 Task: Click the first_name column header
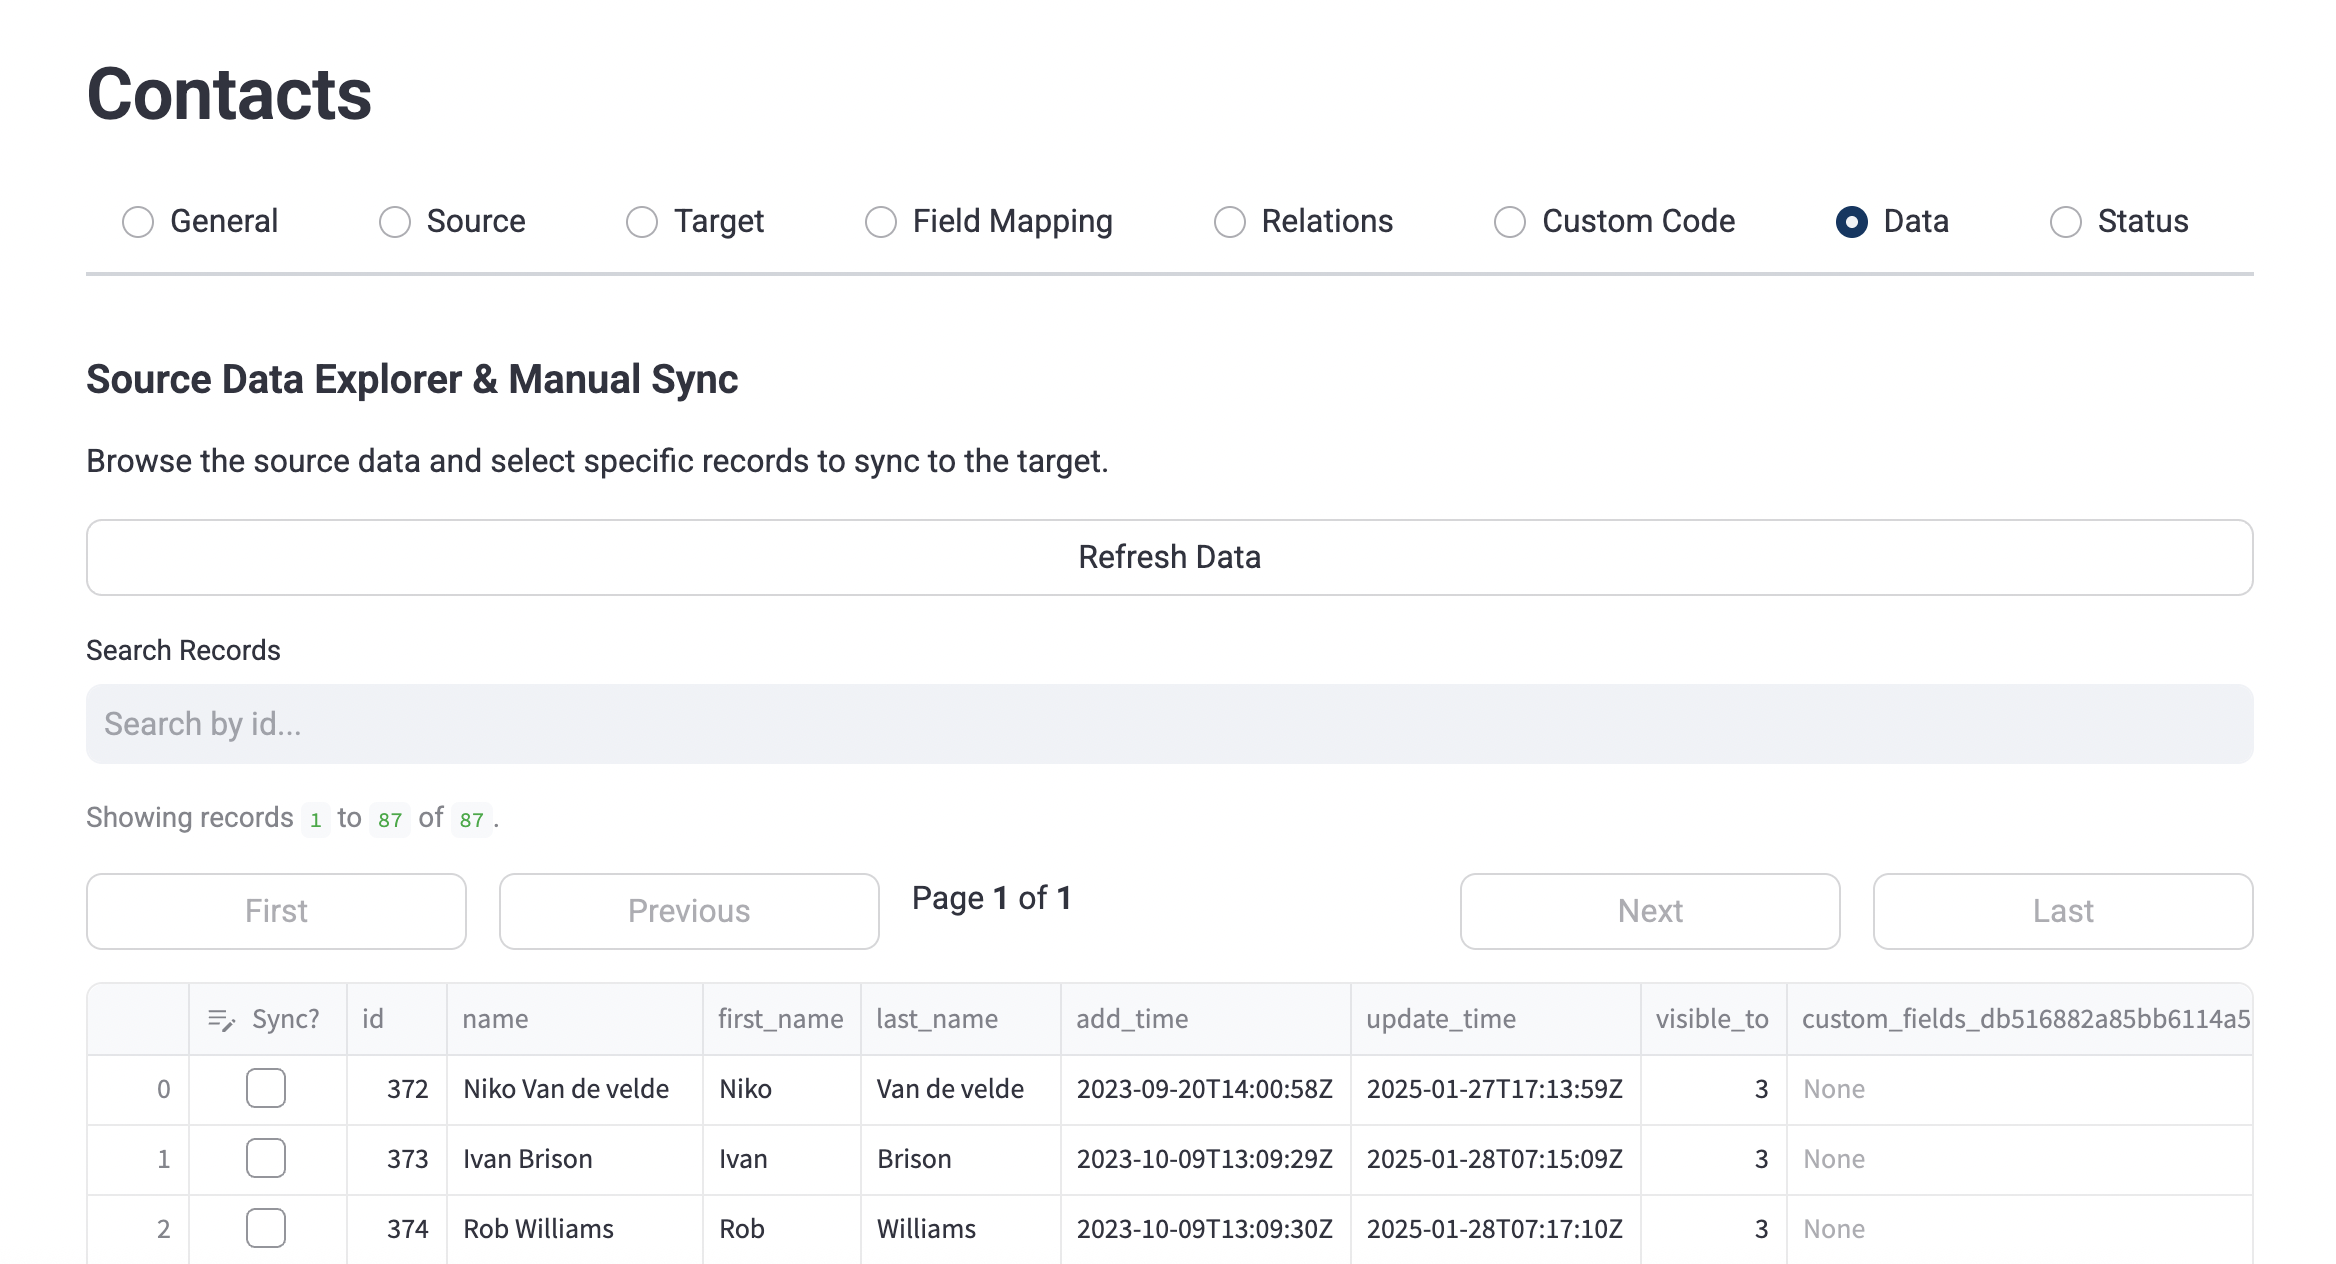click(781, 1019)
